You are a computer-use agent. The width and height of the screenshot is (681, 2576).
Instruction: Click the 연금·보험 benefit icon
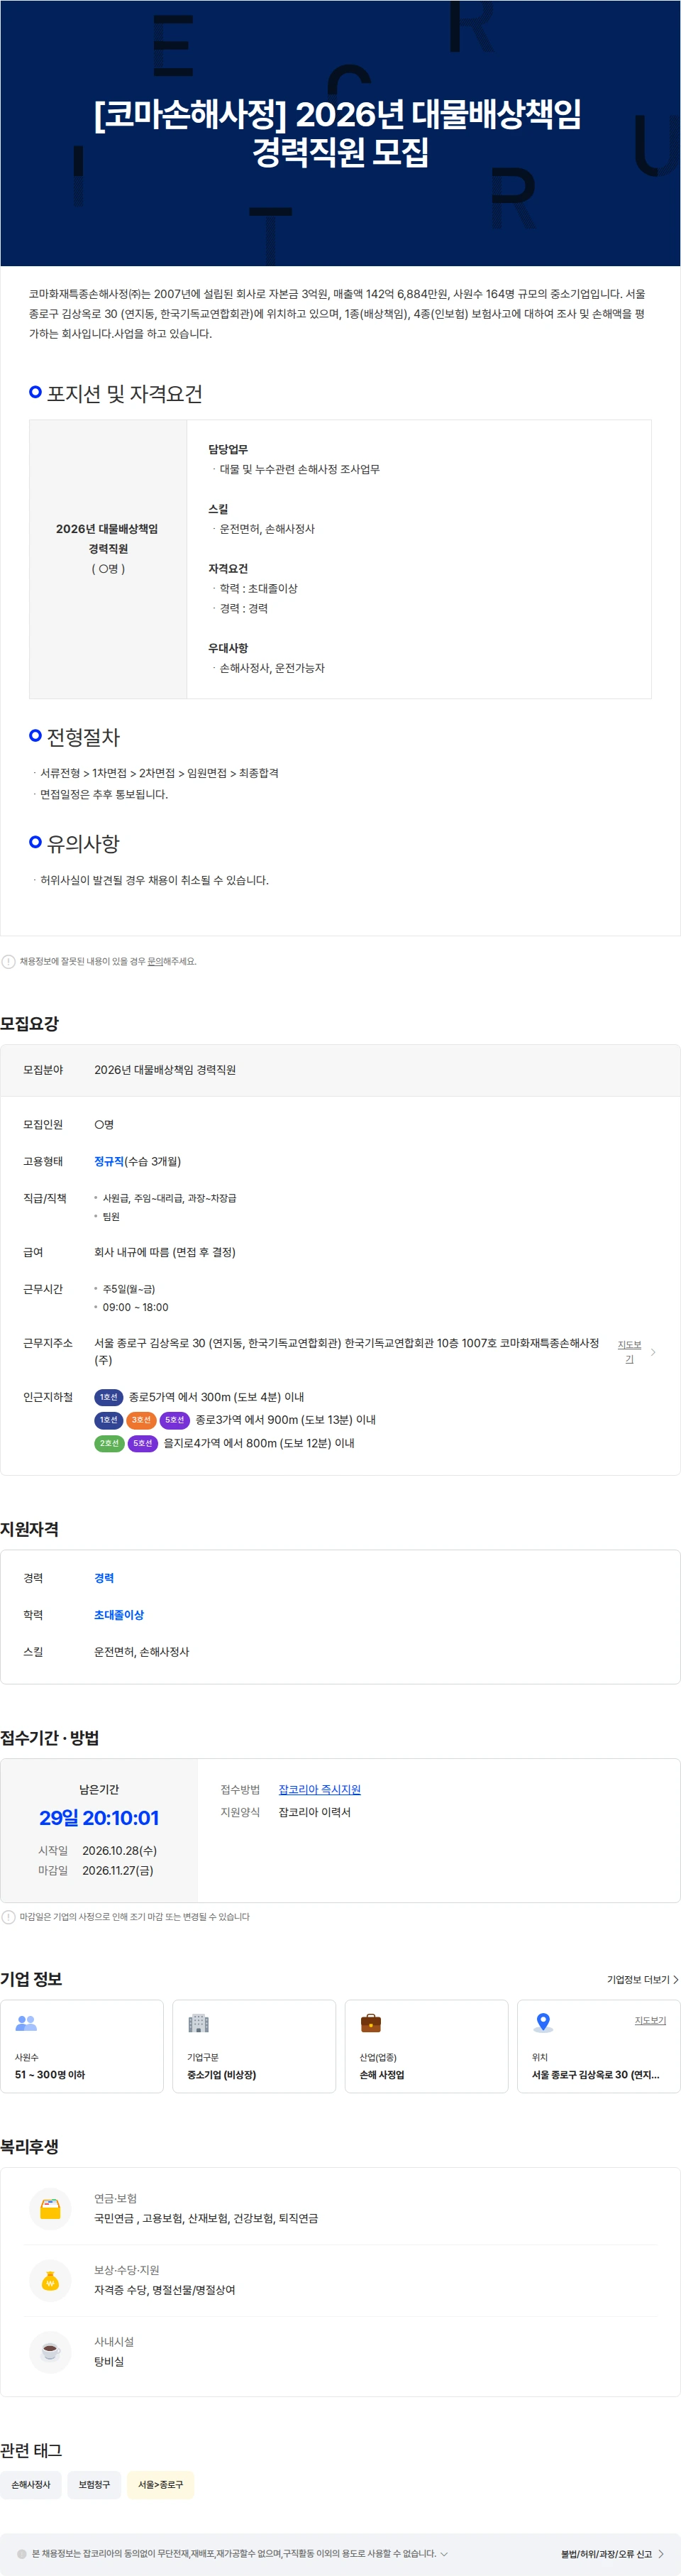50,2209
